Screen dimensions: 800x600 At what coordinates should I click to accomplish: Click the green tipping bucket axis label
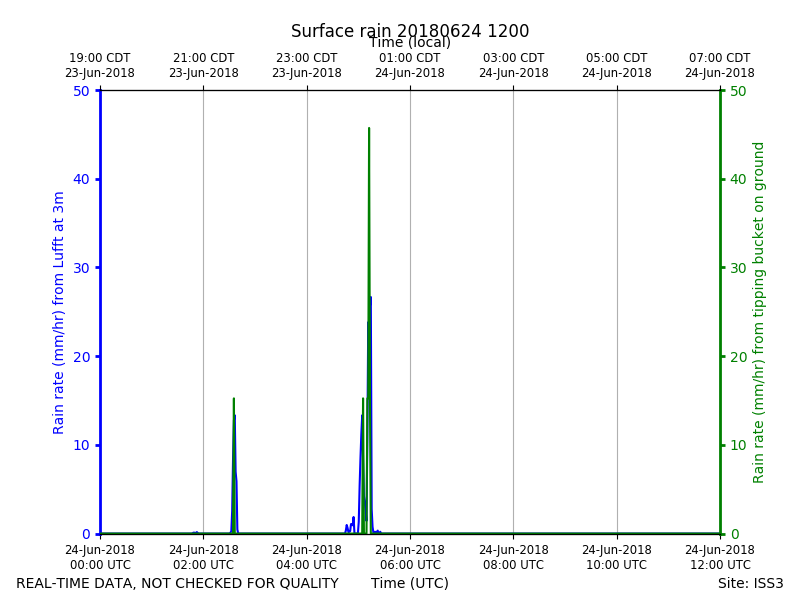758,313
